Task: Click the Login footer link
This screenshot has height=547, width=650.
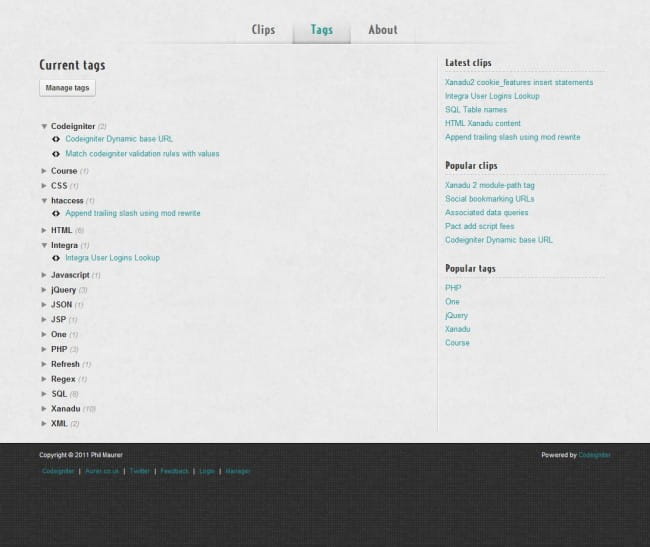Action: (x=207, y=471)
